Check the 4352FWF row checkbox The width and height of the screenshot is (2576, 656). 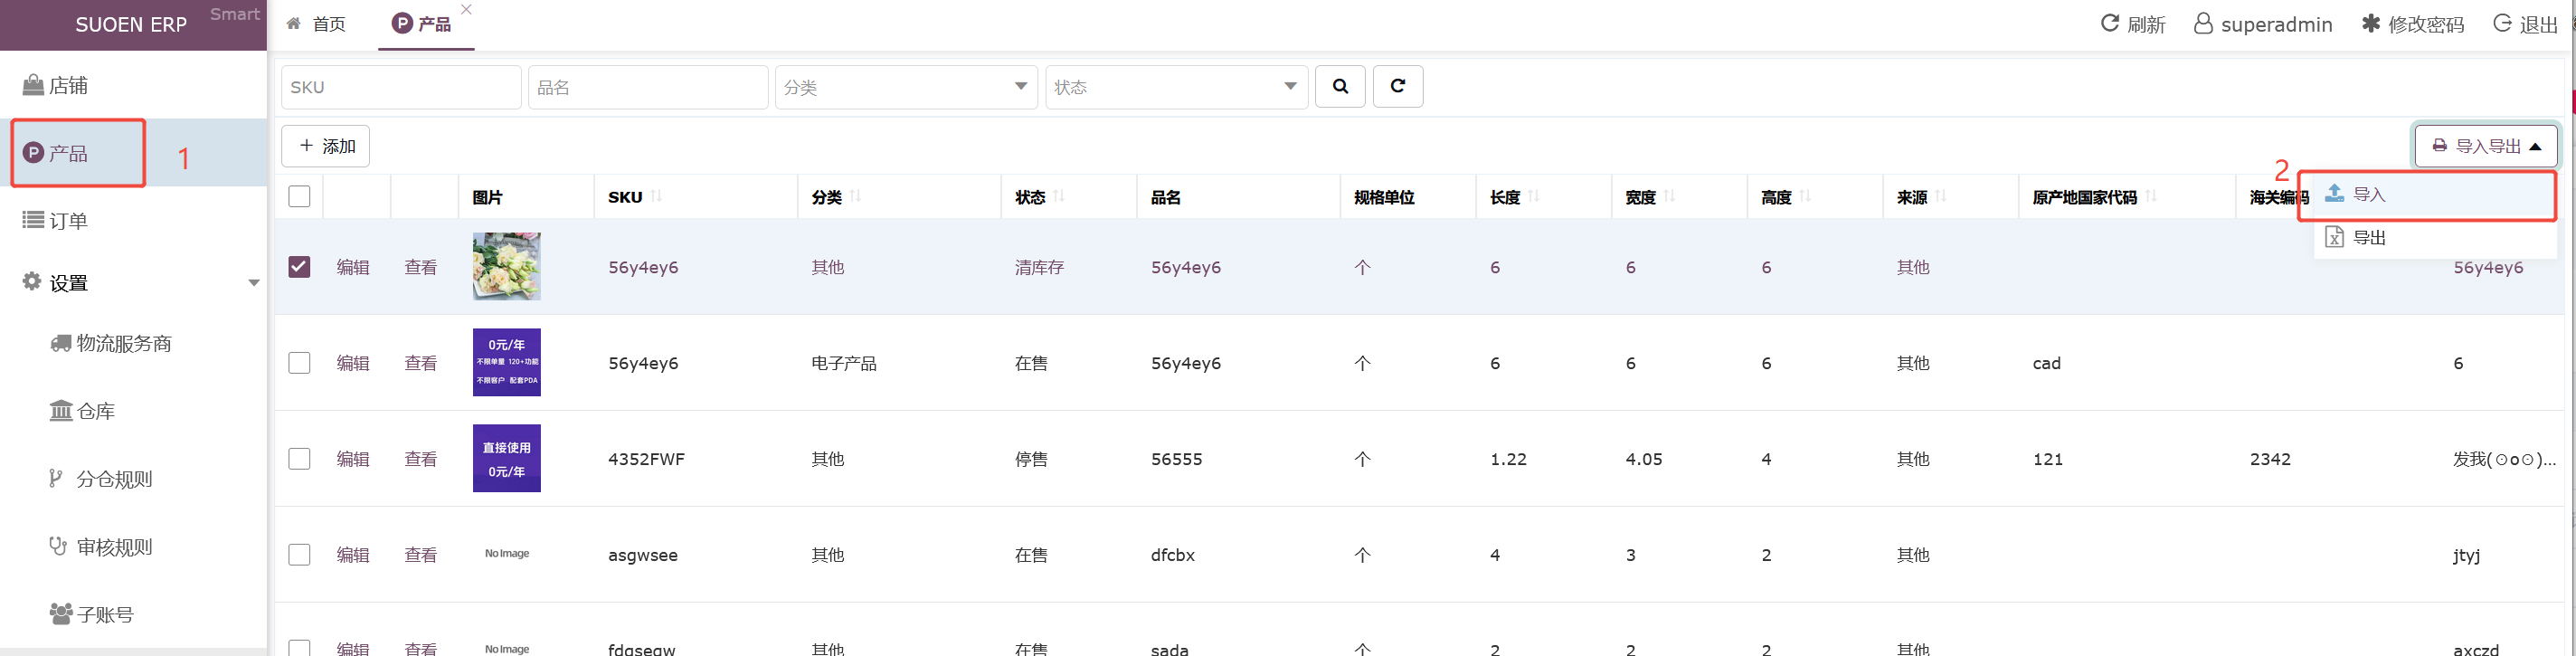[299, 458]
